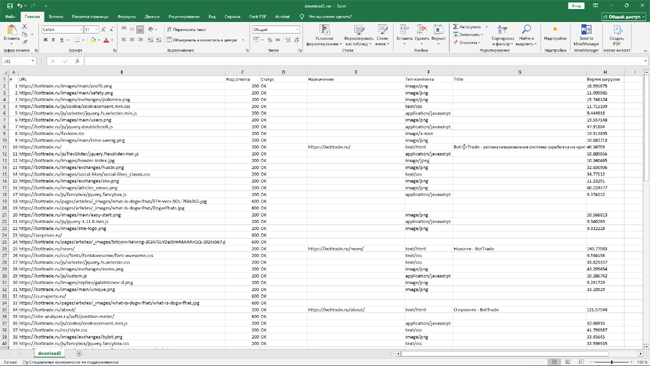The image size is (650, 366).
Task: Align text to top
Action: tap(124, 29)
